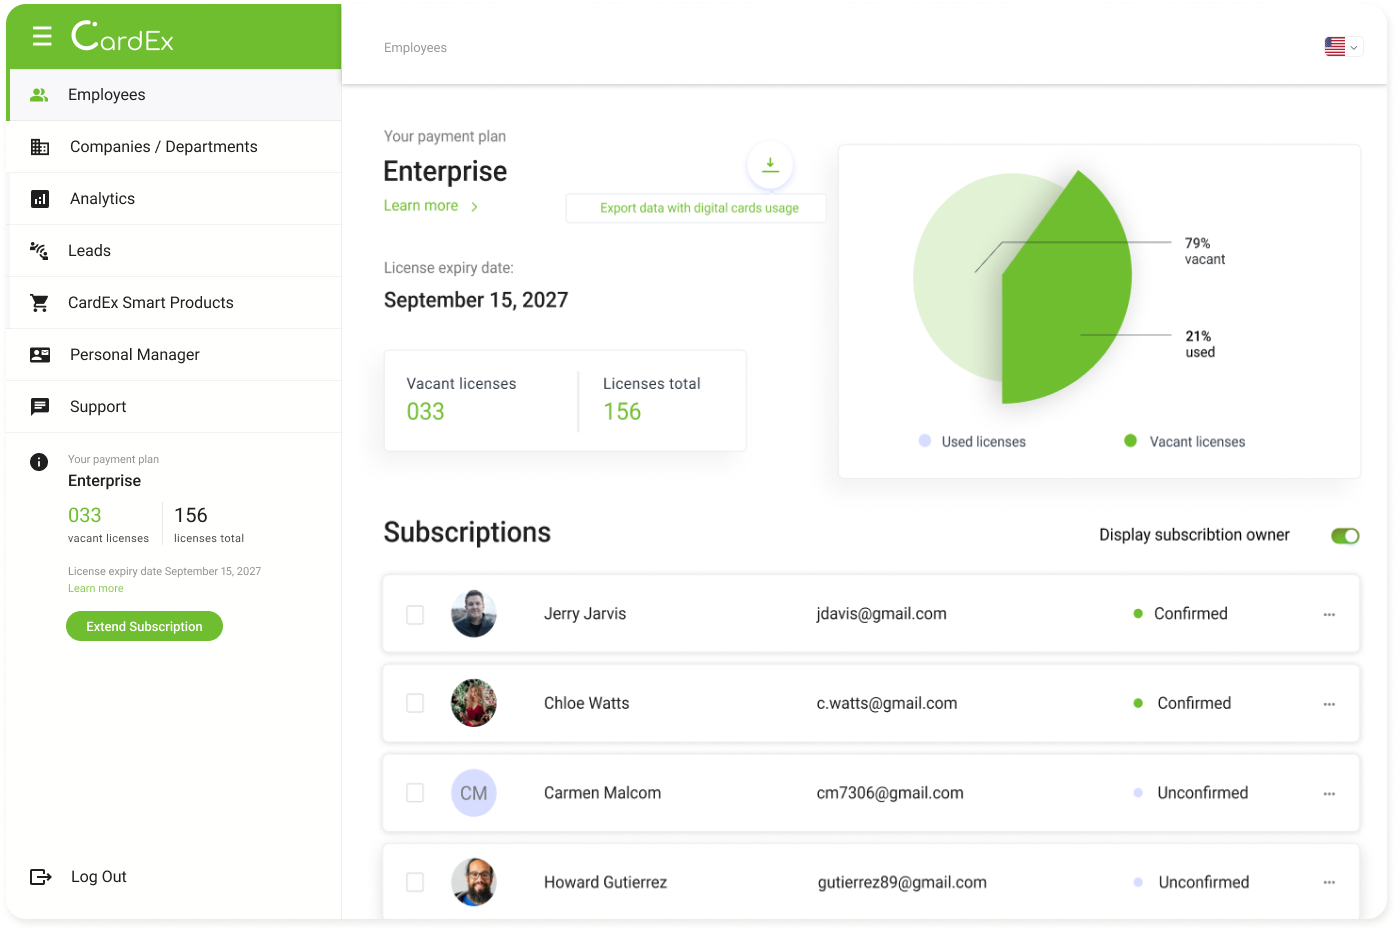
Task: Navigate to Companies / Departments
Action: [163, 146]
